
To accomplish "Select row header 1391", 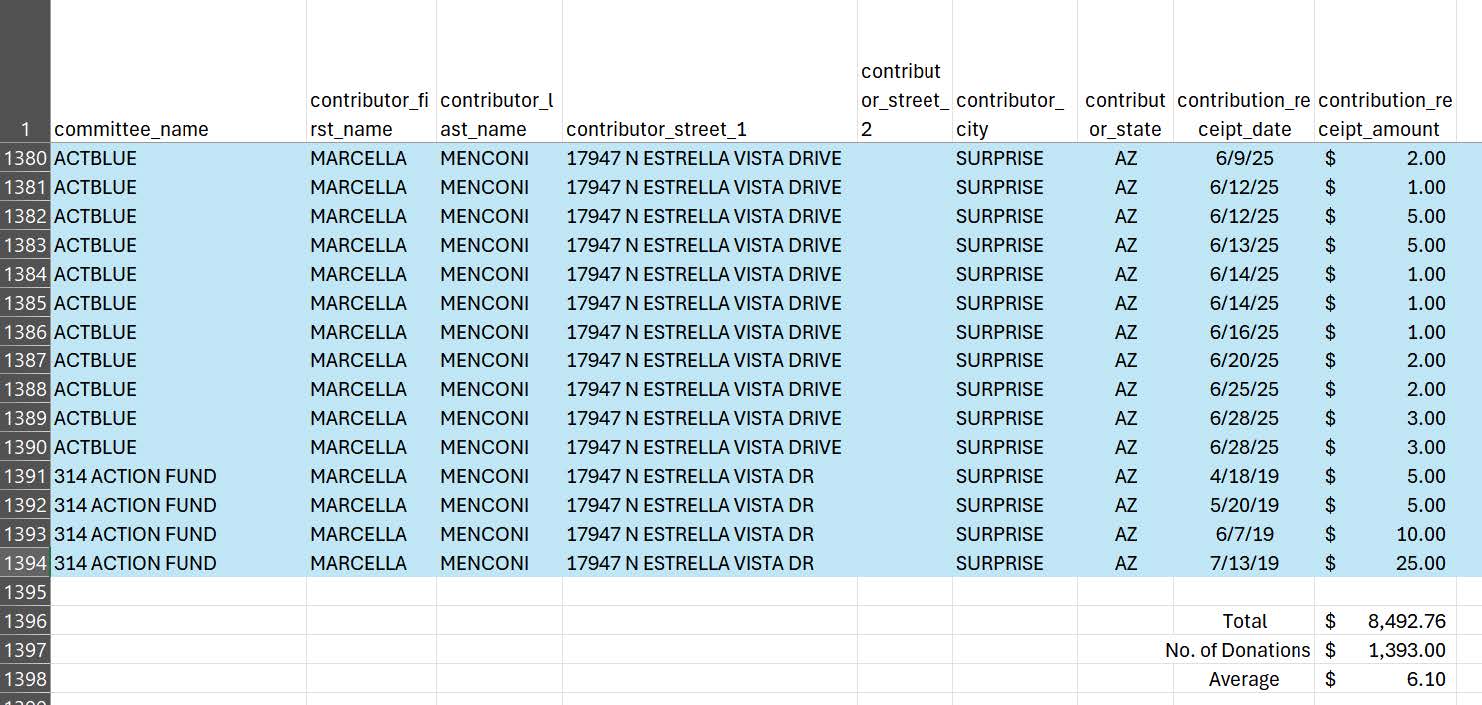I will pyautogui.click(x=24, y=476).
